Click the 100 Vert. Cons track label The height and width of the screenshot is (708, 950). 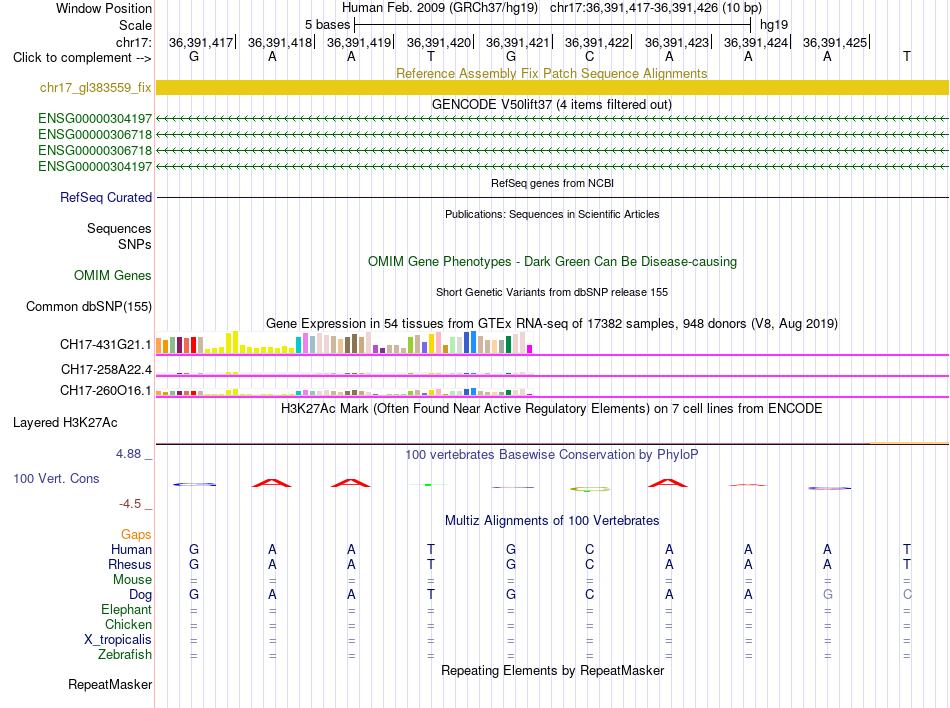click(x=56, y=478)
